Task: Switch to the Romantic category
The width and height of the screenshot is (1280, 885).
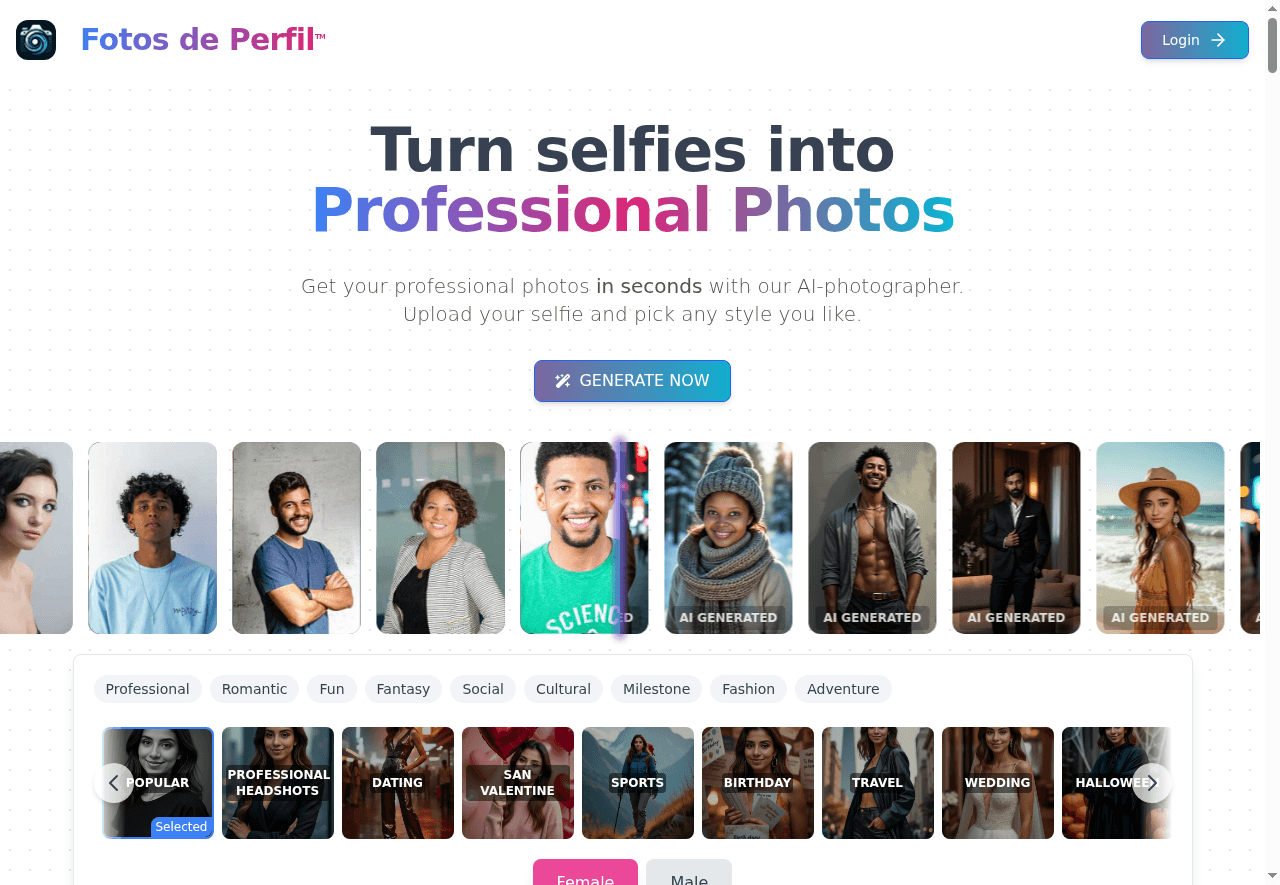Action: [254, 689]
